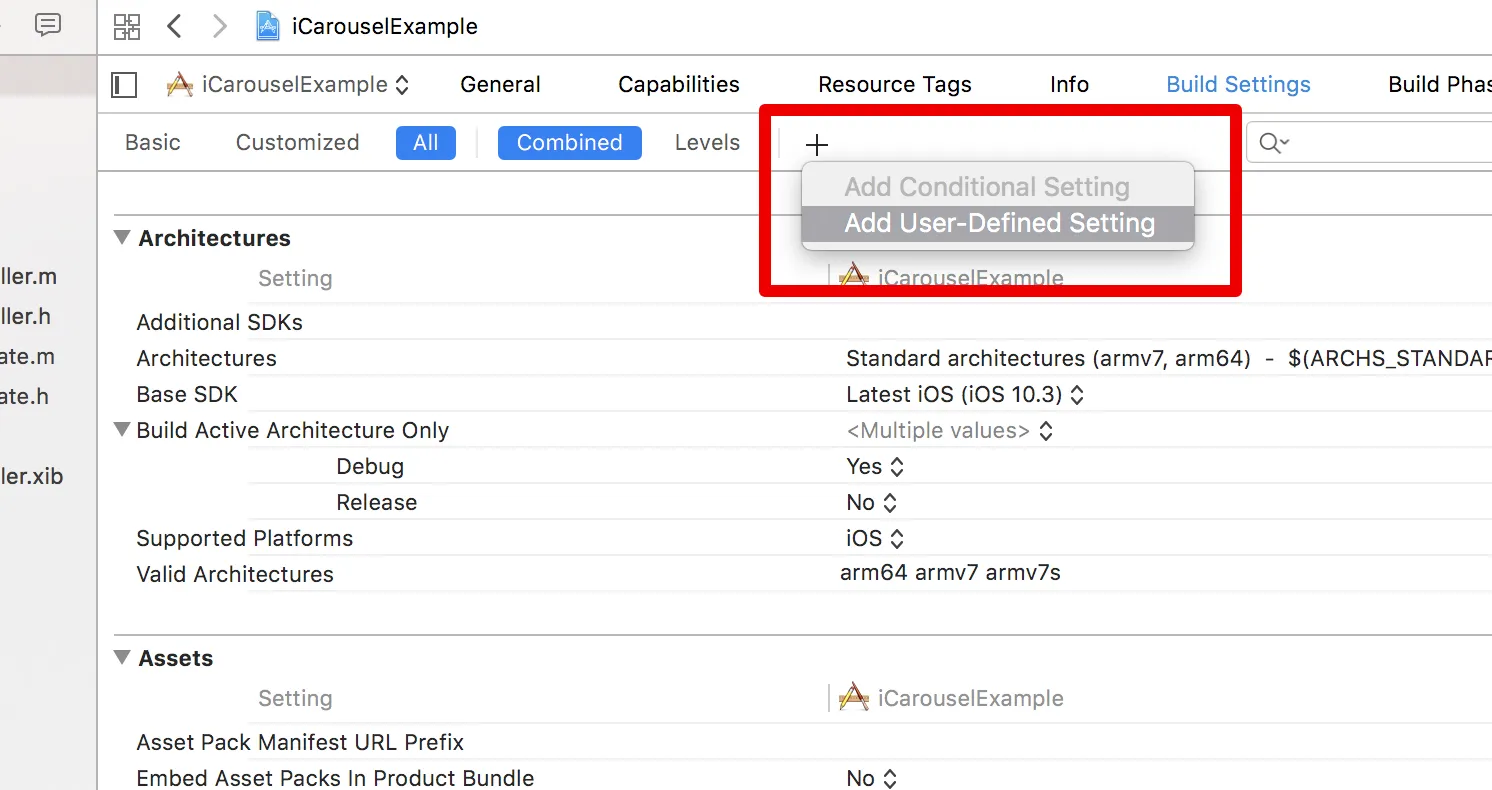Screen dimensions: 1492x790
Task: Go back with the left chevron
Action: pyautogui.click(x=175, y=27)
